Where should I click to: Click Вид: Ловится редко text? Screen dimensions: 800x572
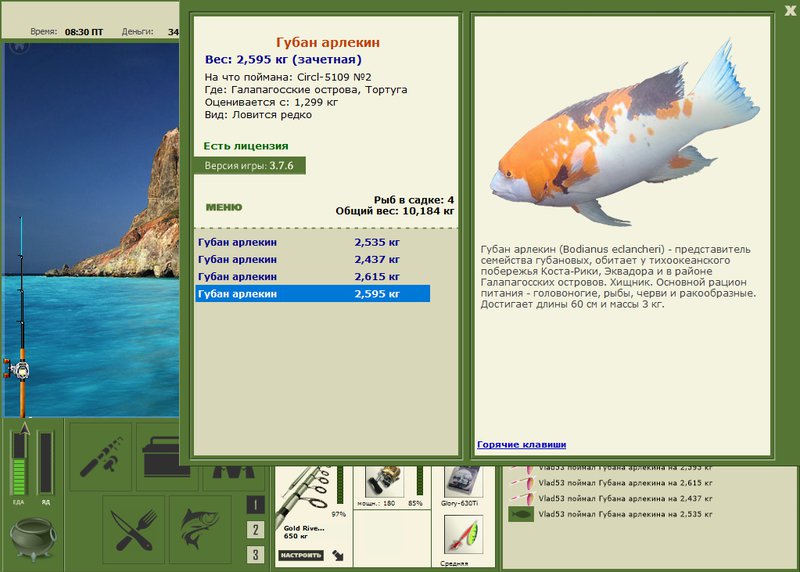pyautogui.click(x=258, y=115)
